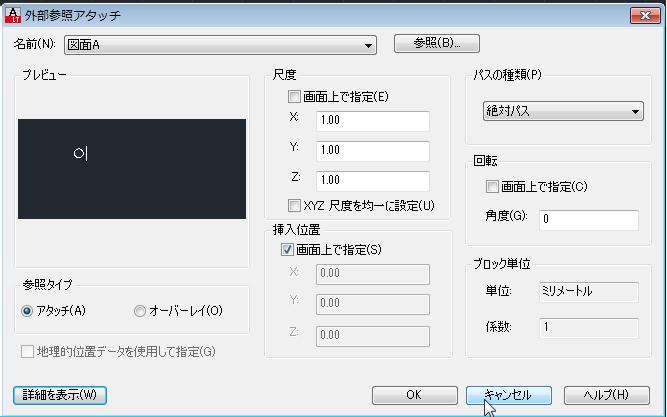Image resolution: width=667 pixels, height=417 pixels.
Task: Click the scale Z field showing 1.00
Action: point(373,181)
